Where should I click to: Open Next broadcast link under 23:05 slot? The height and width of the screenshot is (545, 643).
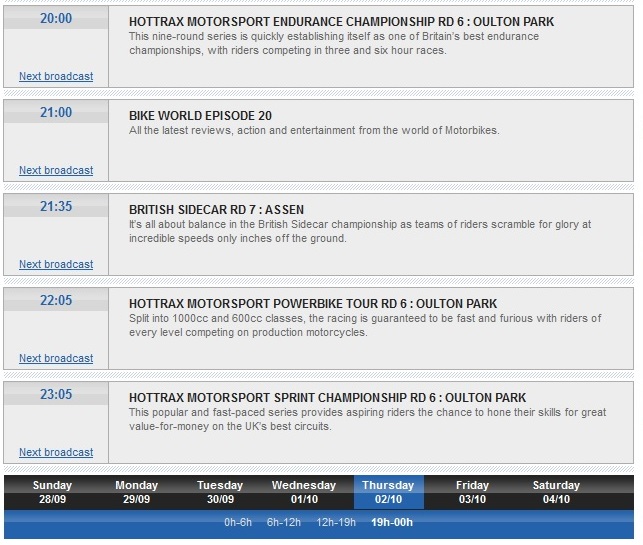click(56, 452)
